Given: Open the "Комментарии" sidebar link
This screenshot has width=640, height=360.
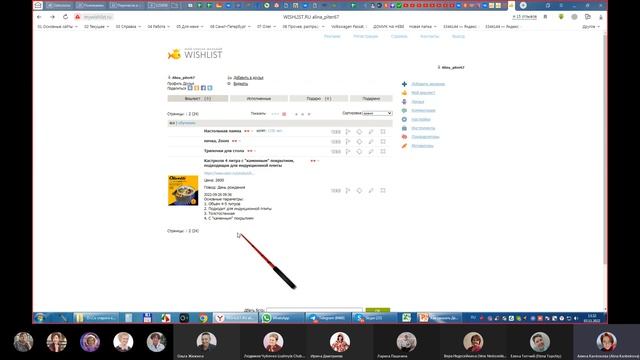Looking at the screenshot, I should (423, 111).
